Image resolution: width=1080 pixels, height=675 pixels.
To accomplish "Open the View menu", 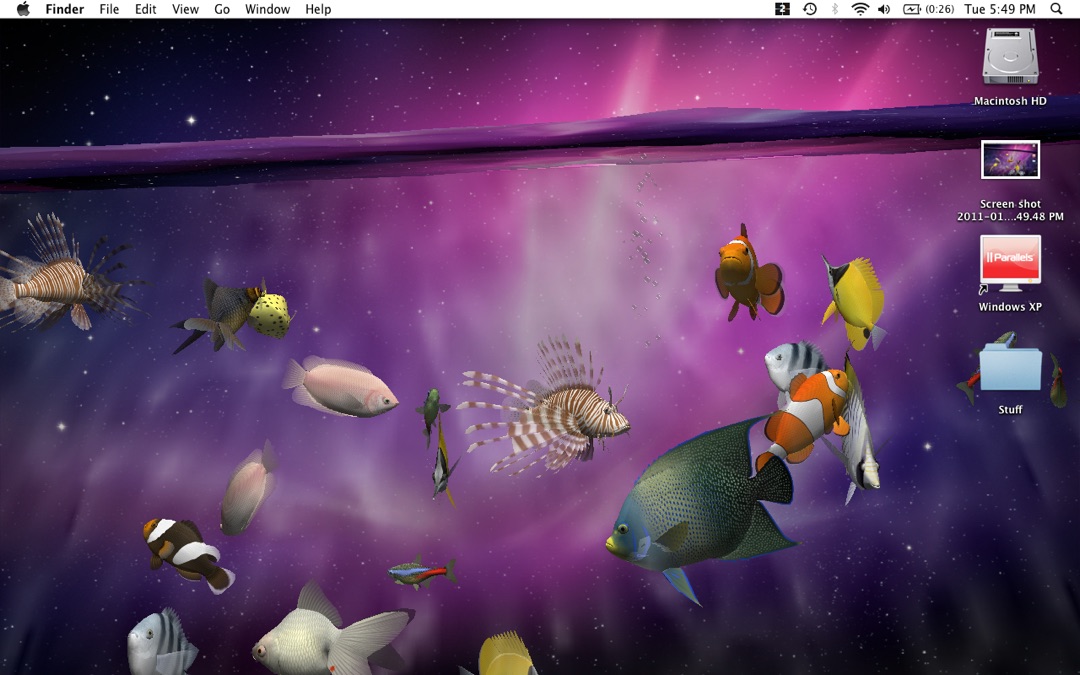I will pyautogui.click(x=185, y=9).
